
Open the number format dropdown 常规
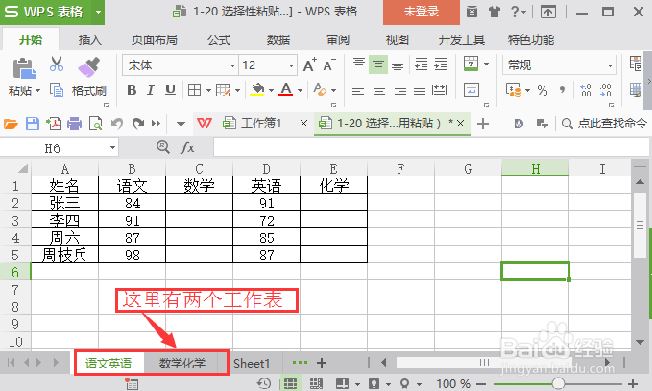tap(610, 66)
